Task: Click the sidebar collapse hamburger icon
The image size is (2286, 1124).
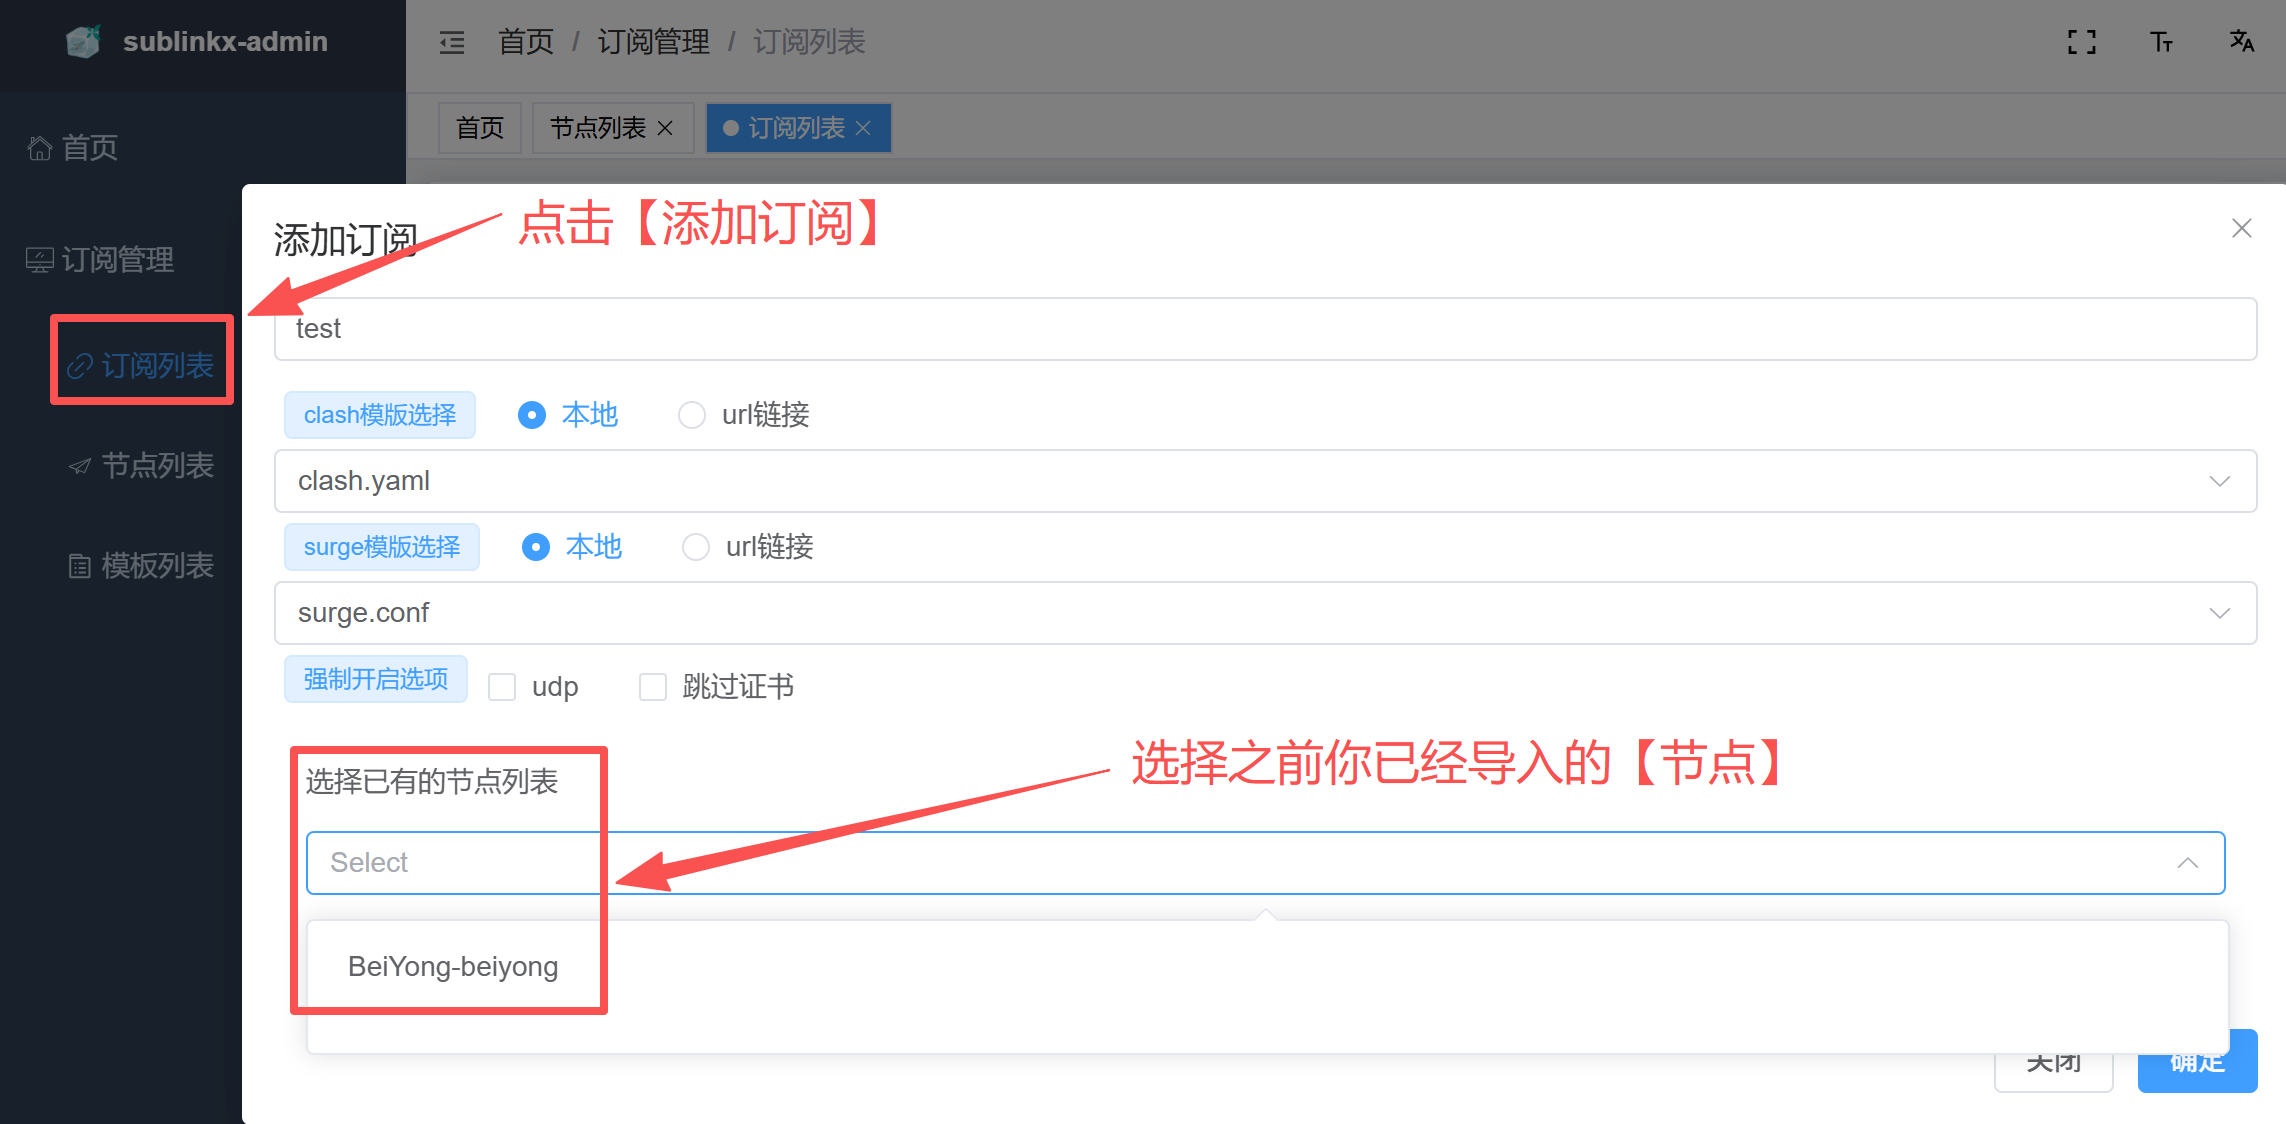Action: pos(452,42)
